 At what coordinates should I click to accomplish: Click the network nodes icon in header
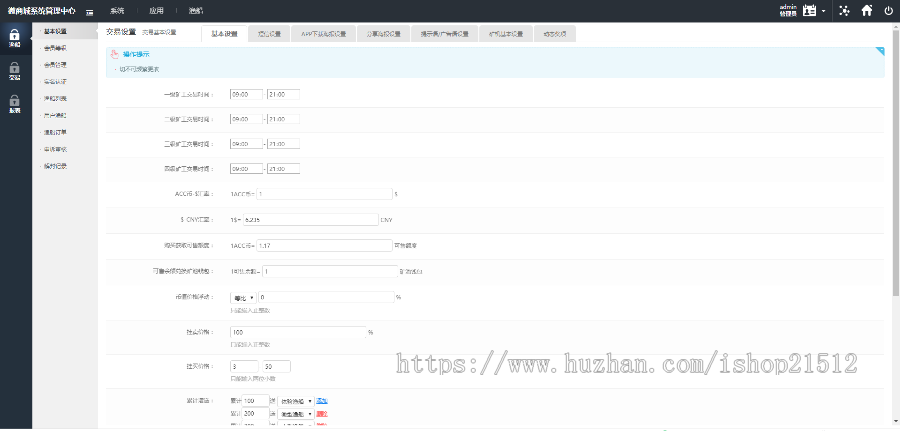tap(844, 10)
